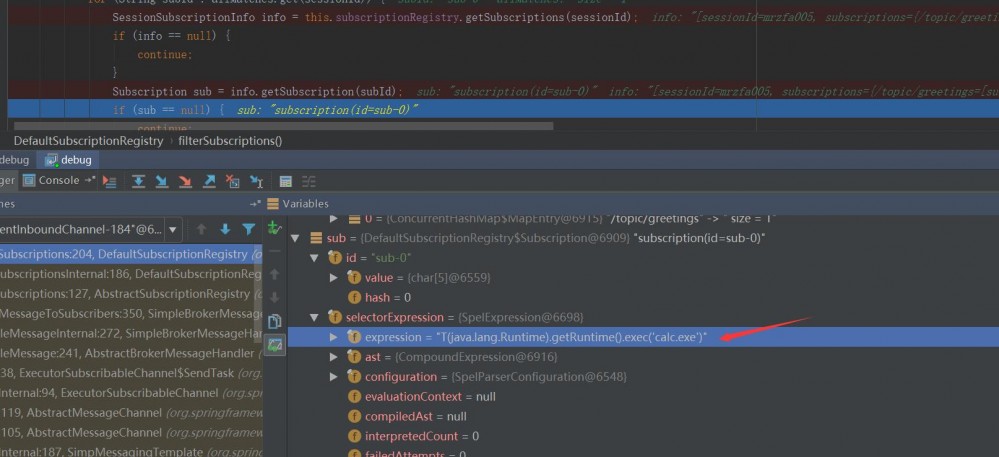The width and height of the screenshot is (999, 457).
Task: Click the restore layout icon beside Console
Action: pos(90,181)
